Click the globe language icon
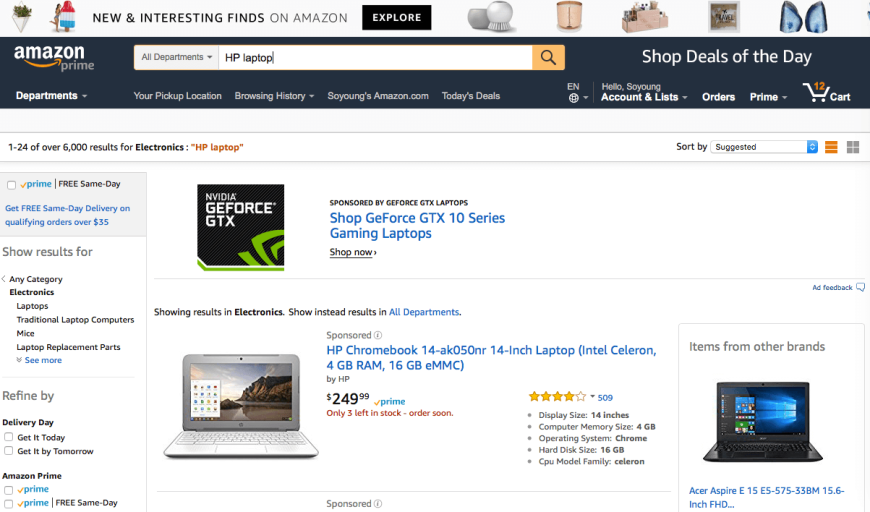The width and height of the screenshot is (870, 512). click(x=574, y=98)
